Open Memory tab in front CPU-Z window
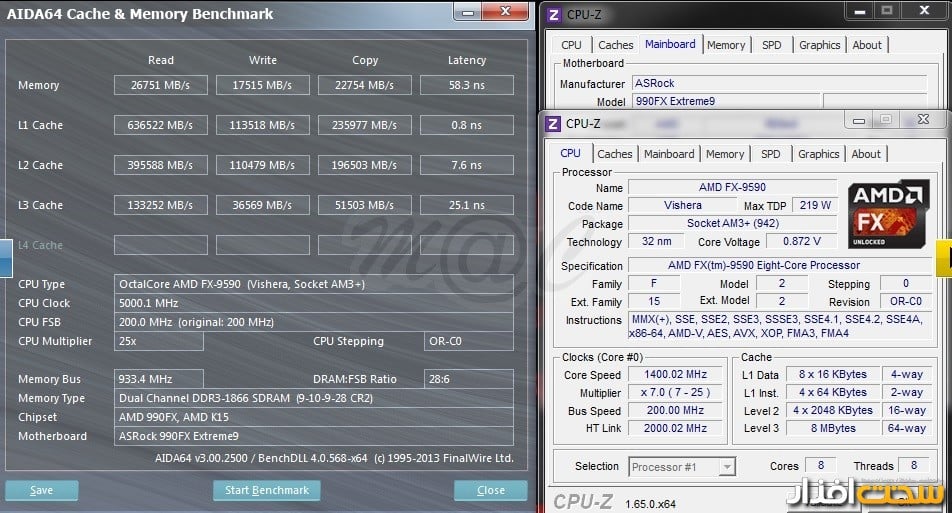 tap(725, 154)
